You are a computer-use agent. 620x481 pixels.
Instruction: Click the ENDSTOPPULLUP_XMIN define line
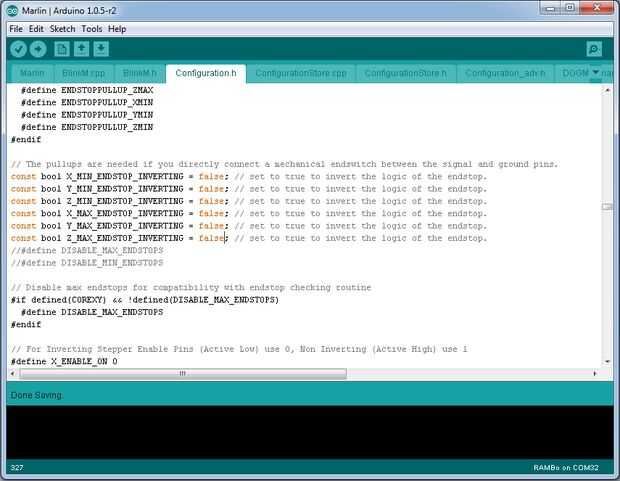(x=87, y=102)
